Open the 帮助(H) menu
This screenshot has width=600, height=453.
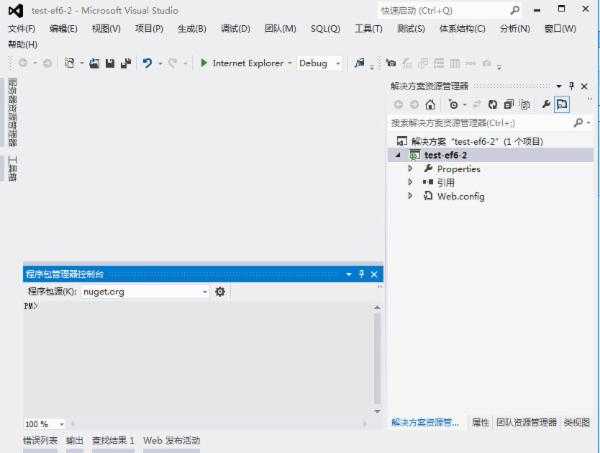(x=23, y=44)
